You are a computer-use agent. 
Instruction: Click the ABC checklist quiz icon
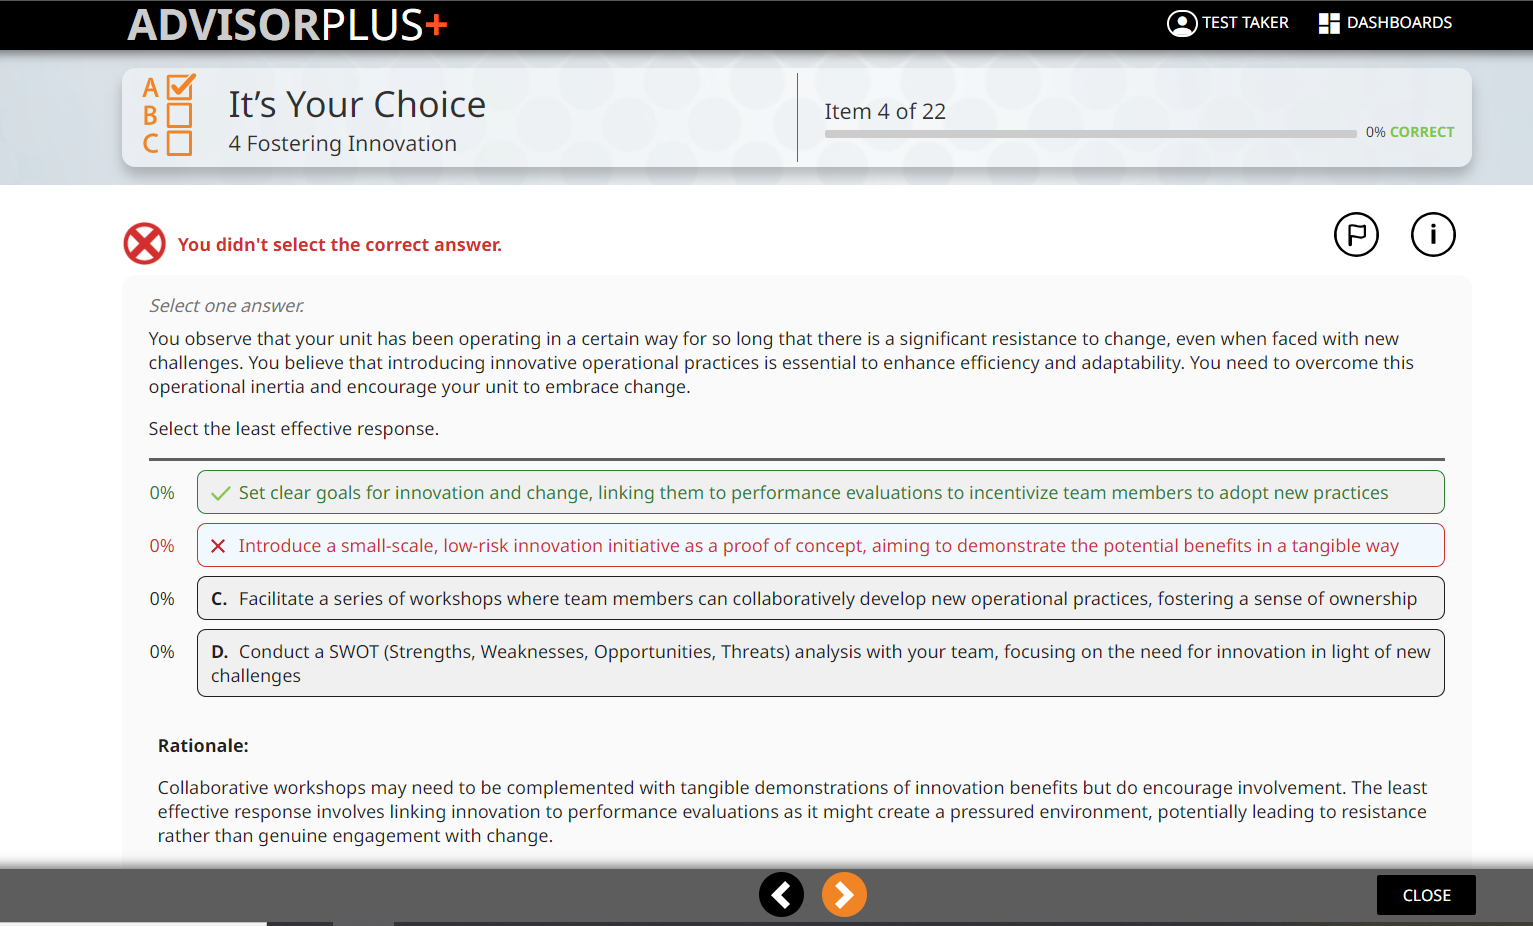pos(168,115)
